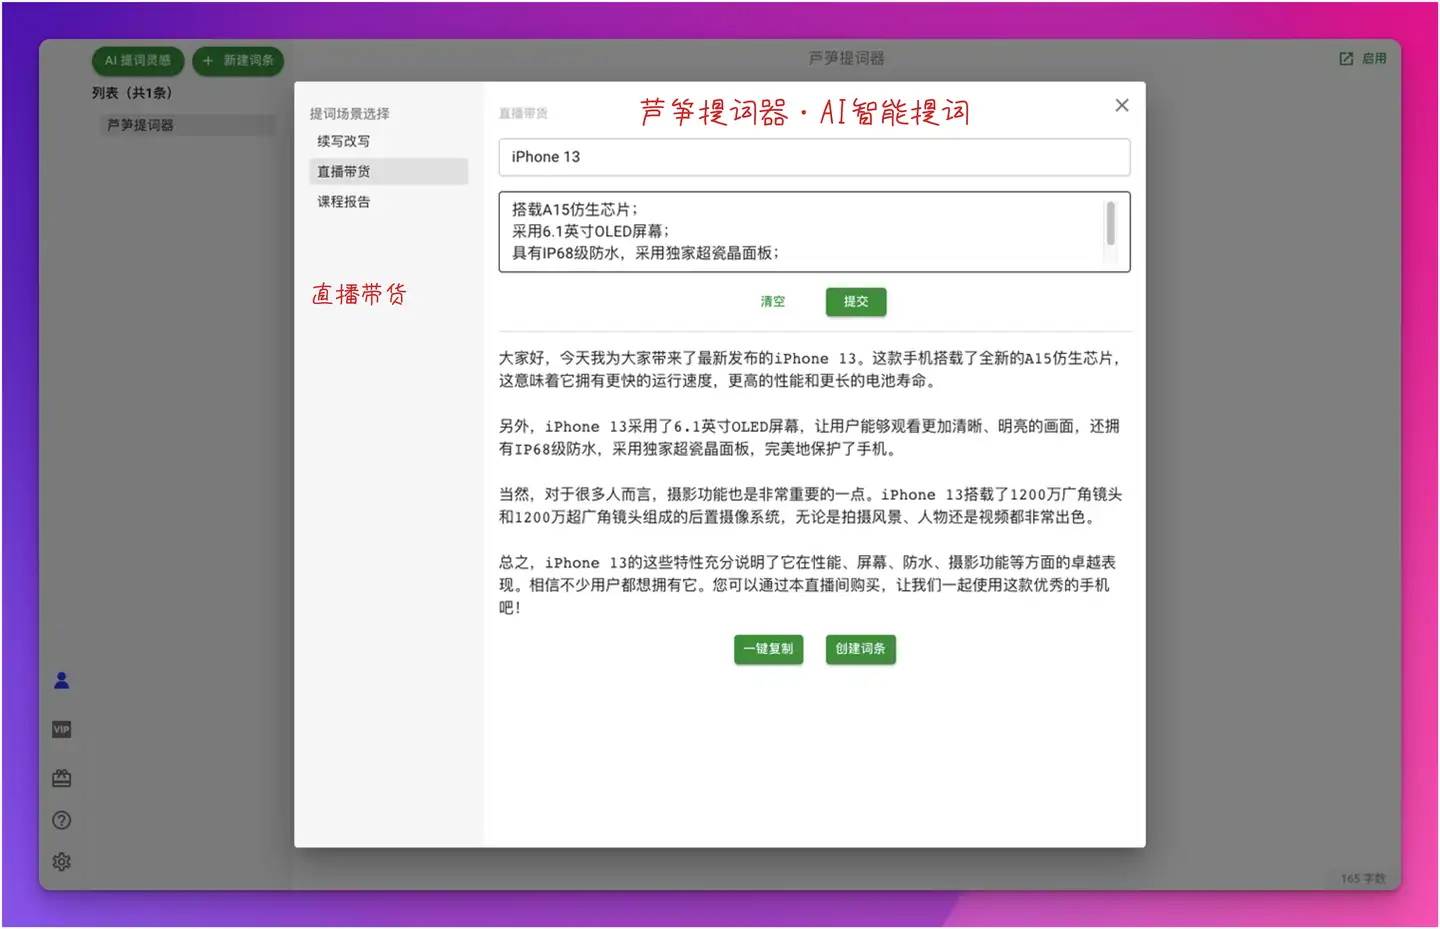Open the user account icon in sidebar

coord(61,681)
